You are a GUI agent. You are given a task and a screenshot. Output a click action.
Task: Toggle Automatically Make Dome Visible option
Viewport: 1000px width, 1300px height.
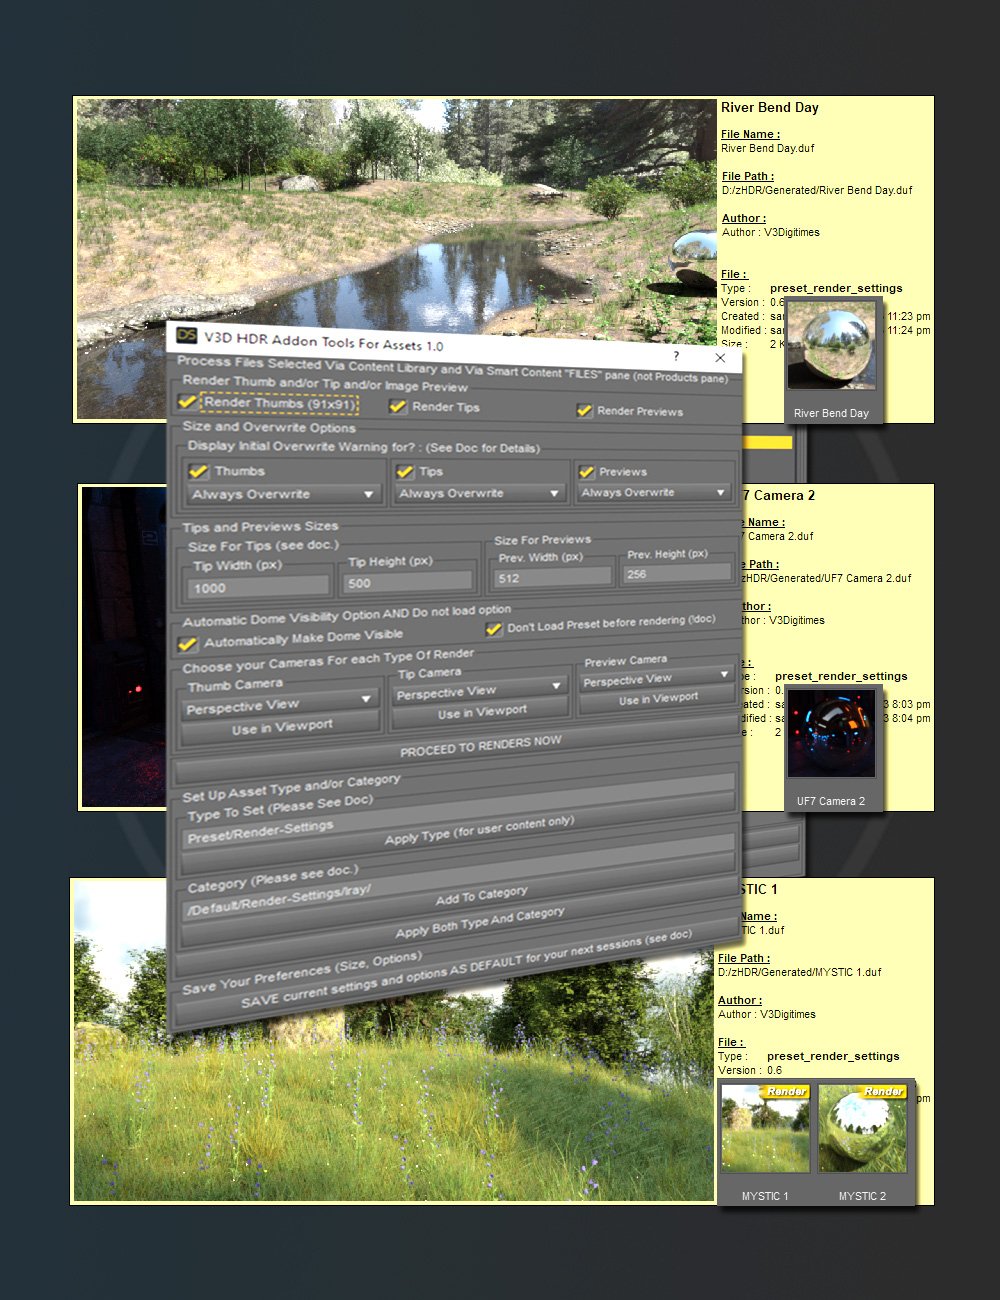coord(187,644)
